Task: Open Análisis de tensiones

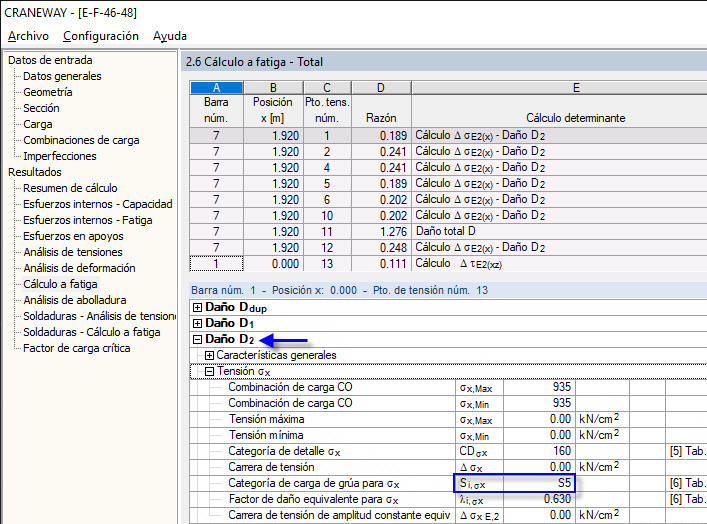Action: coord(73,252)
